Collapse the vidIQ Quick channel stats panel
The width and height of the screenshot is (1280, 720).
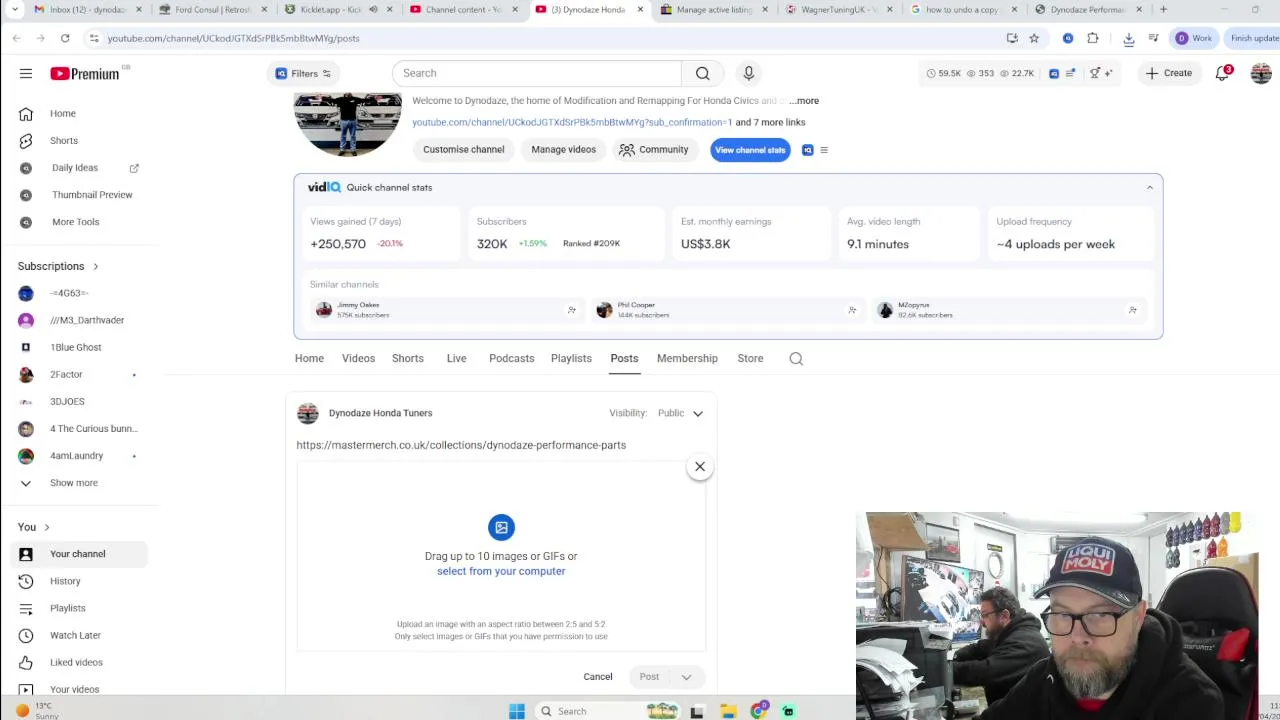1149,187
